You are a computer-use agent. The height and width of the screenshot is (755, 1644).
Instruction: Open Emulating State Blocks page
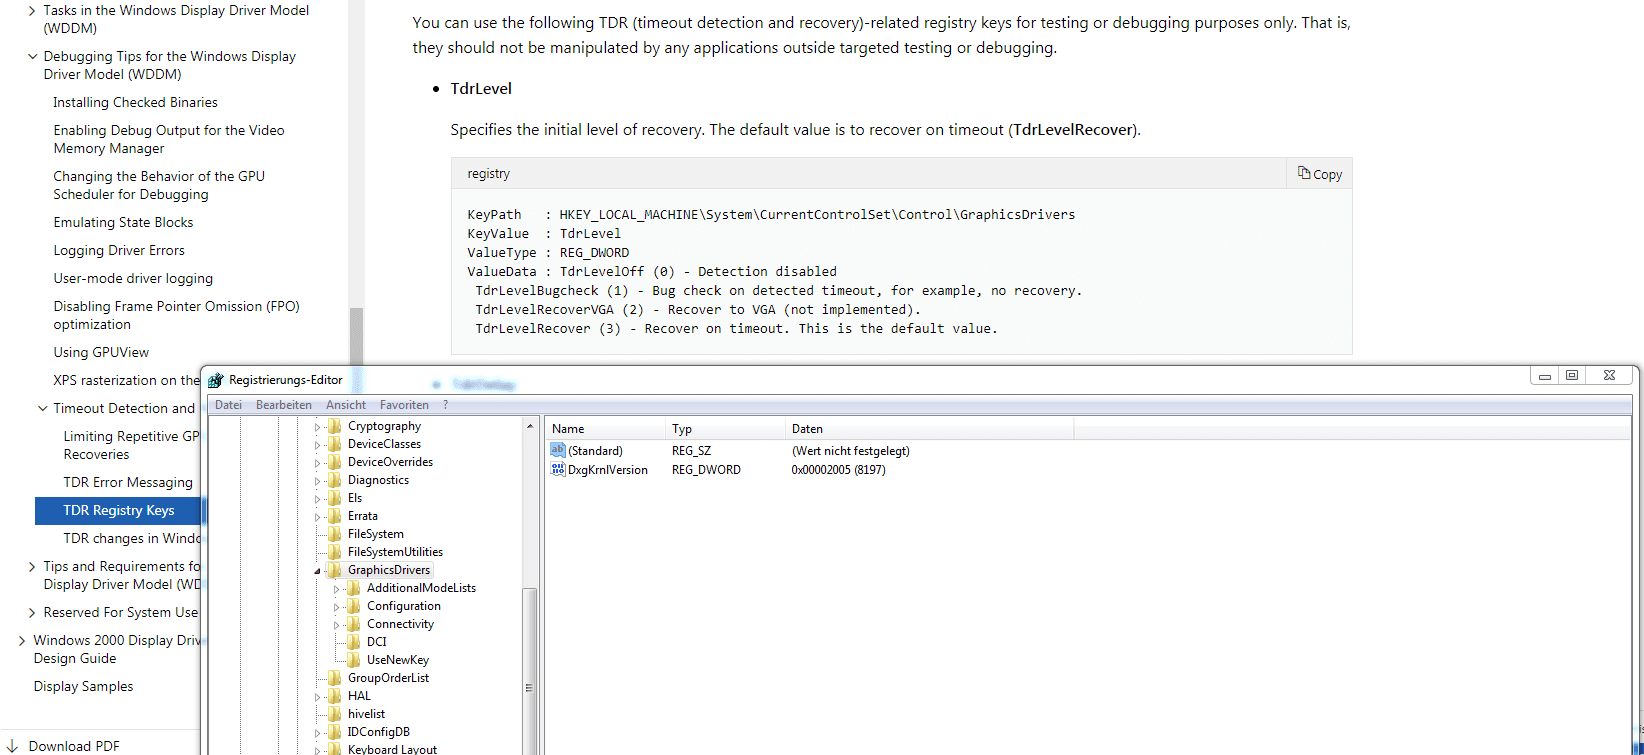123,222
